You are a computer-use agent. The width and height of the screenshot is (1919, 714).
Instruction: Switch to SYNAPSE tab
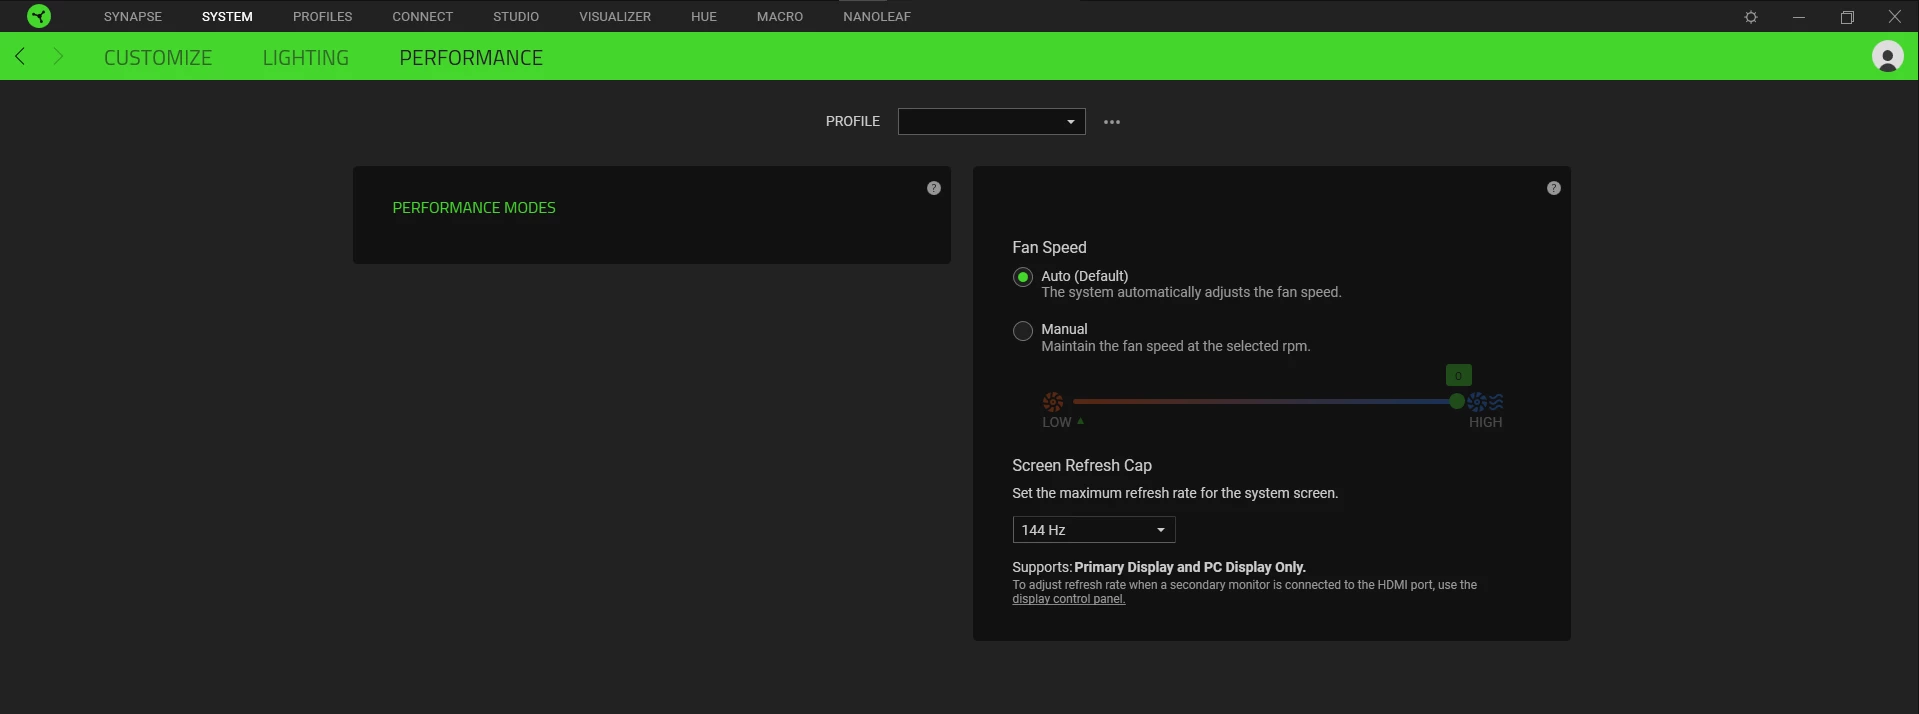(133, 17)
